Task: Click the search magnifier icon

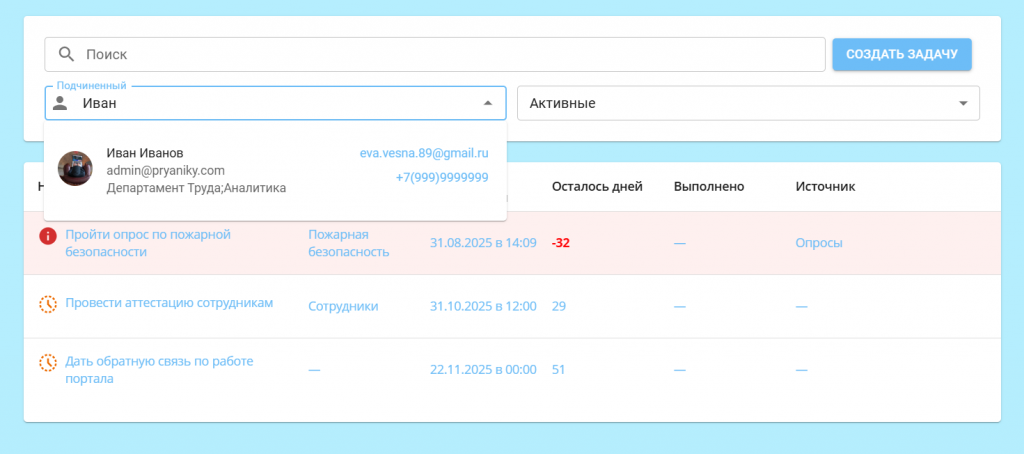Action: (x=67, y=55)
